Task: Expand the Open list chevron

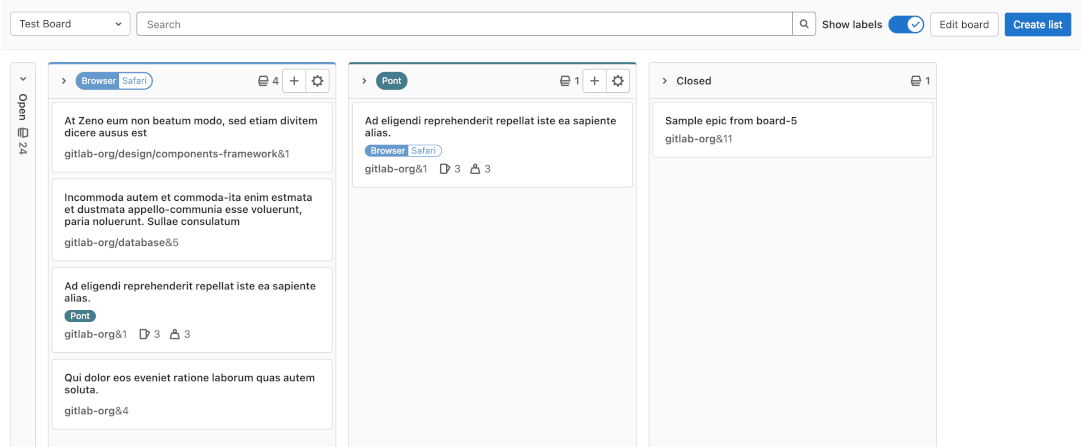Action: click(22, 78)
